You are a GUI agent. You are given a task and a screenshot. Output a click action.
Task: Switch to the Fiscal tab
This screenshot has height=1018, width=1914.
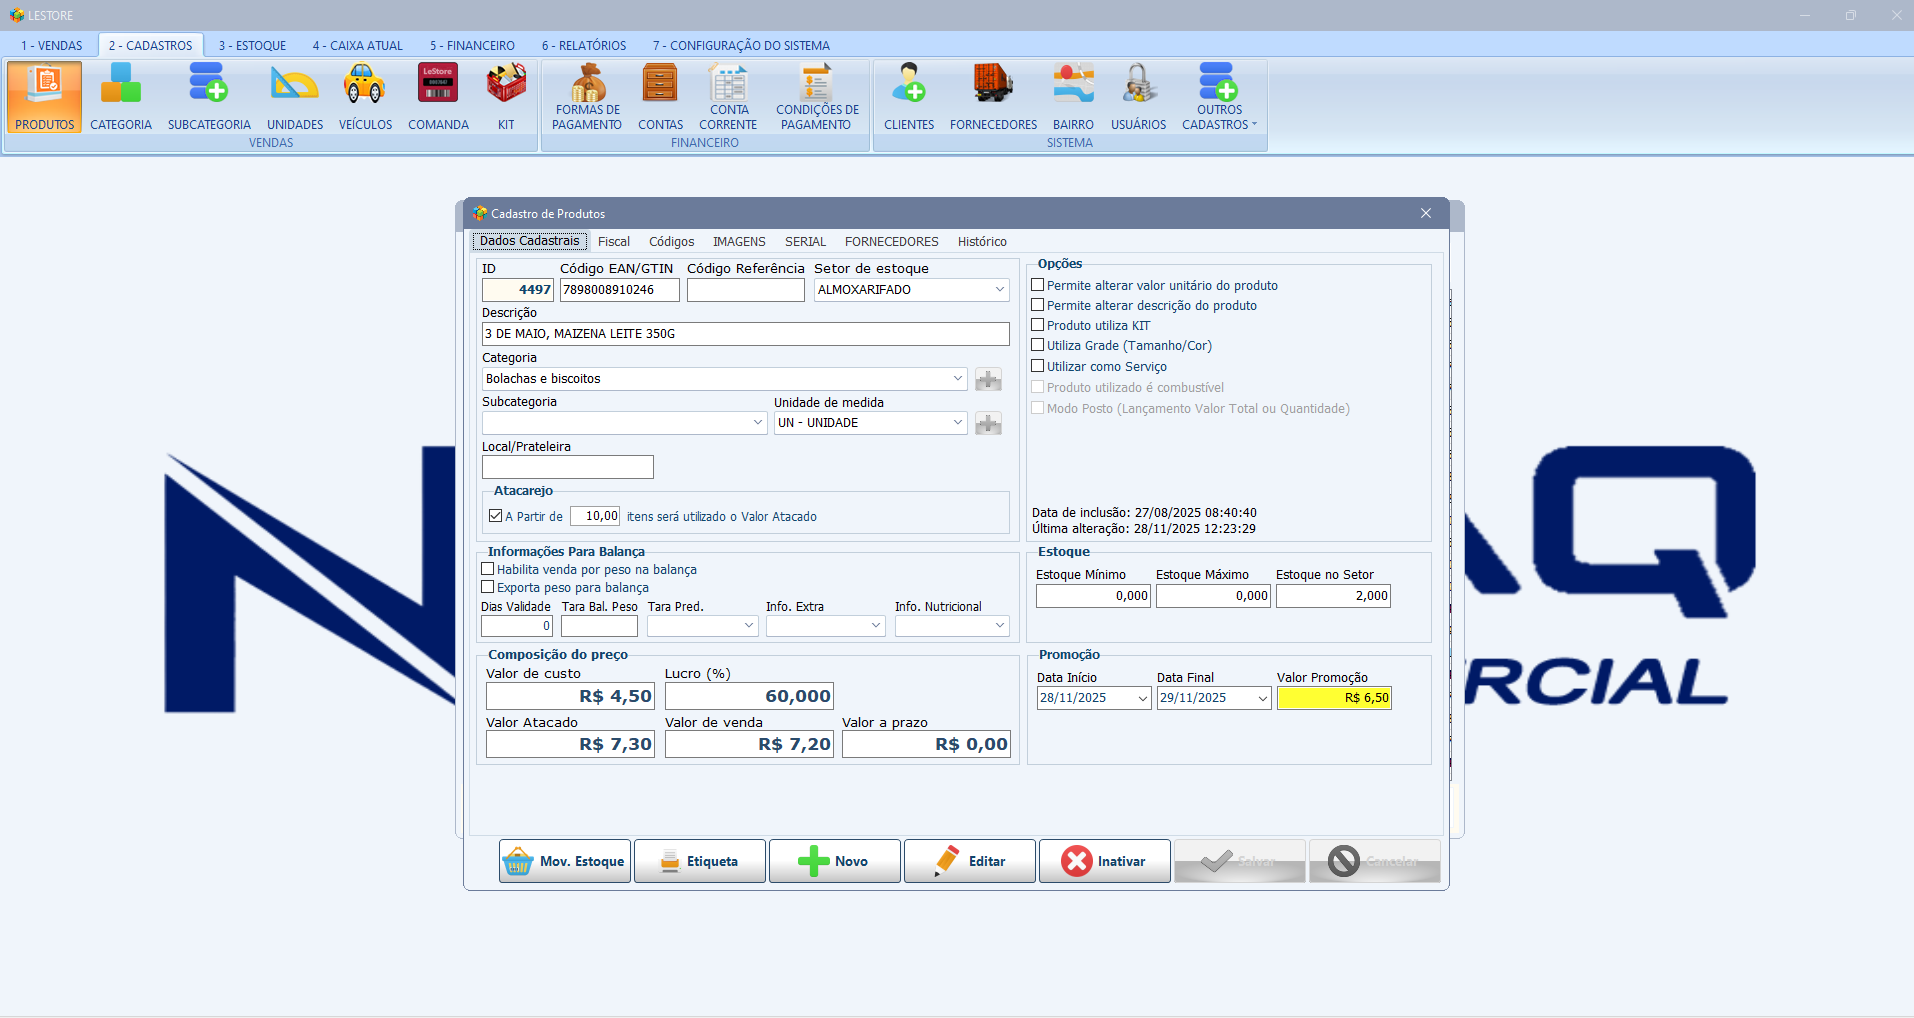614,241
